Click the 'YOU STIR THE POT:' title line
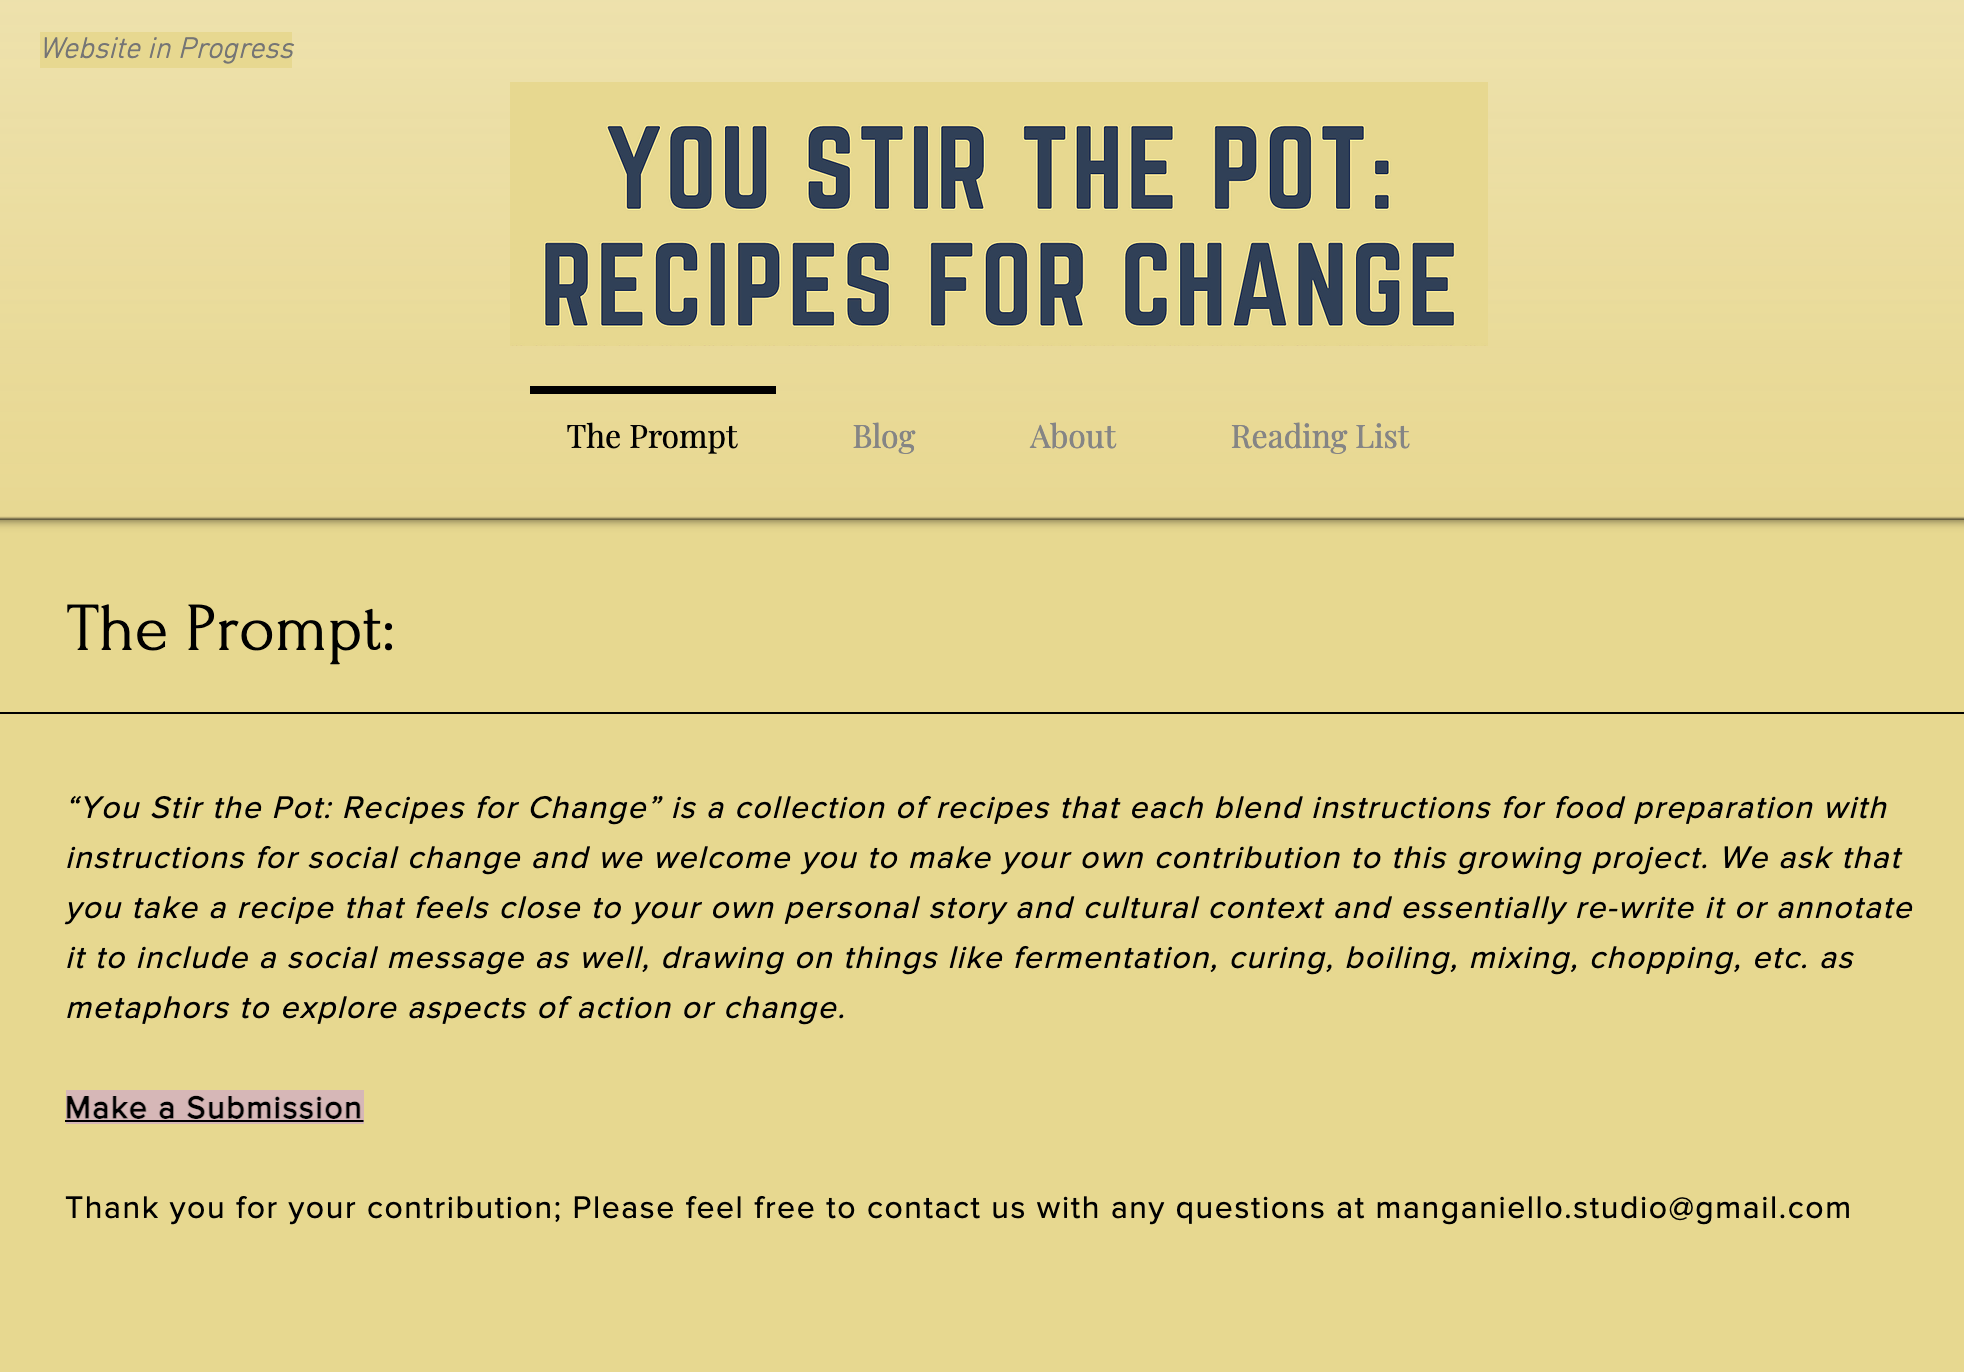The width and height of the screenshot is (1964, 1372). (x=999, y=168)
